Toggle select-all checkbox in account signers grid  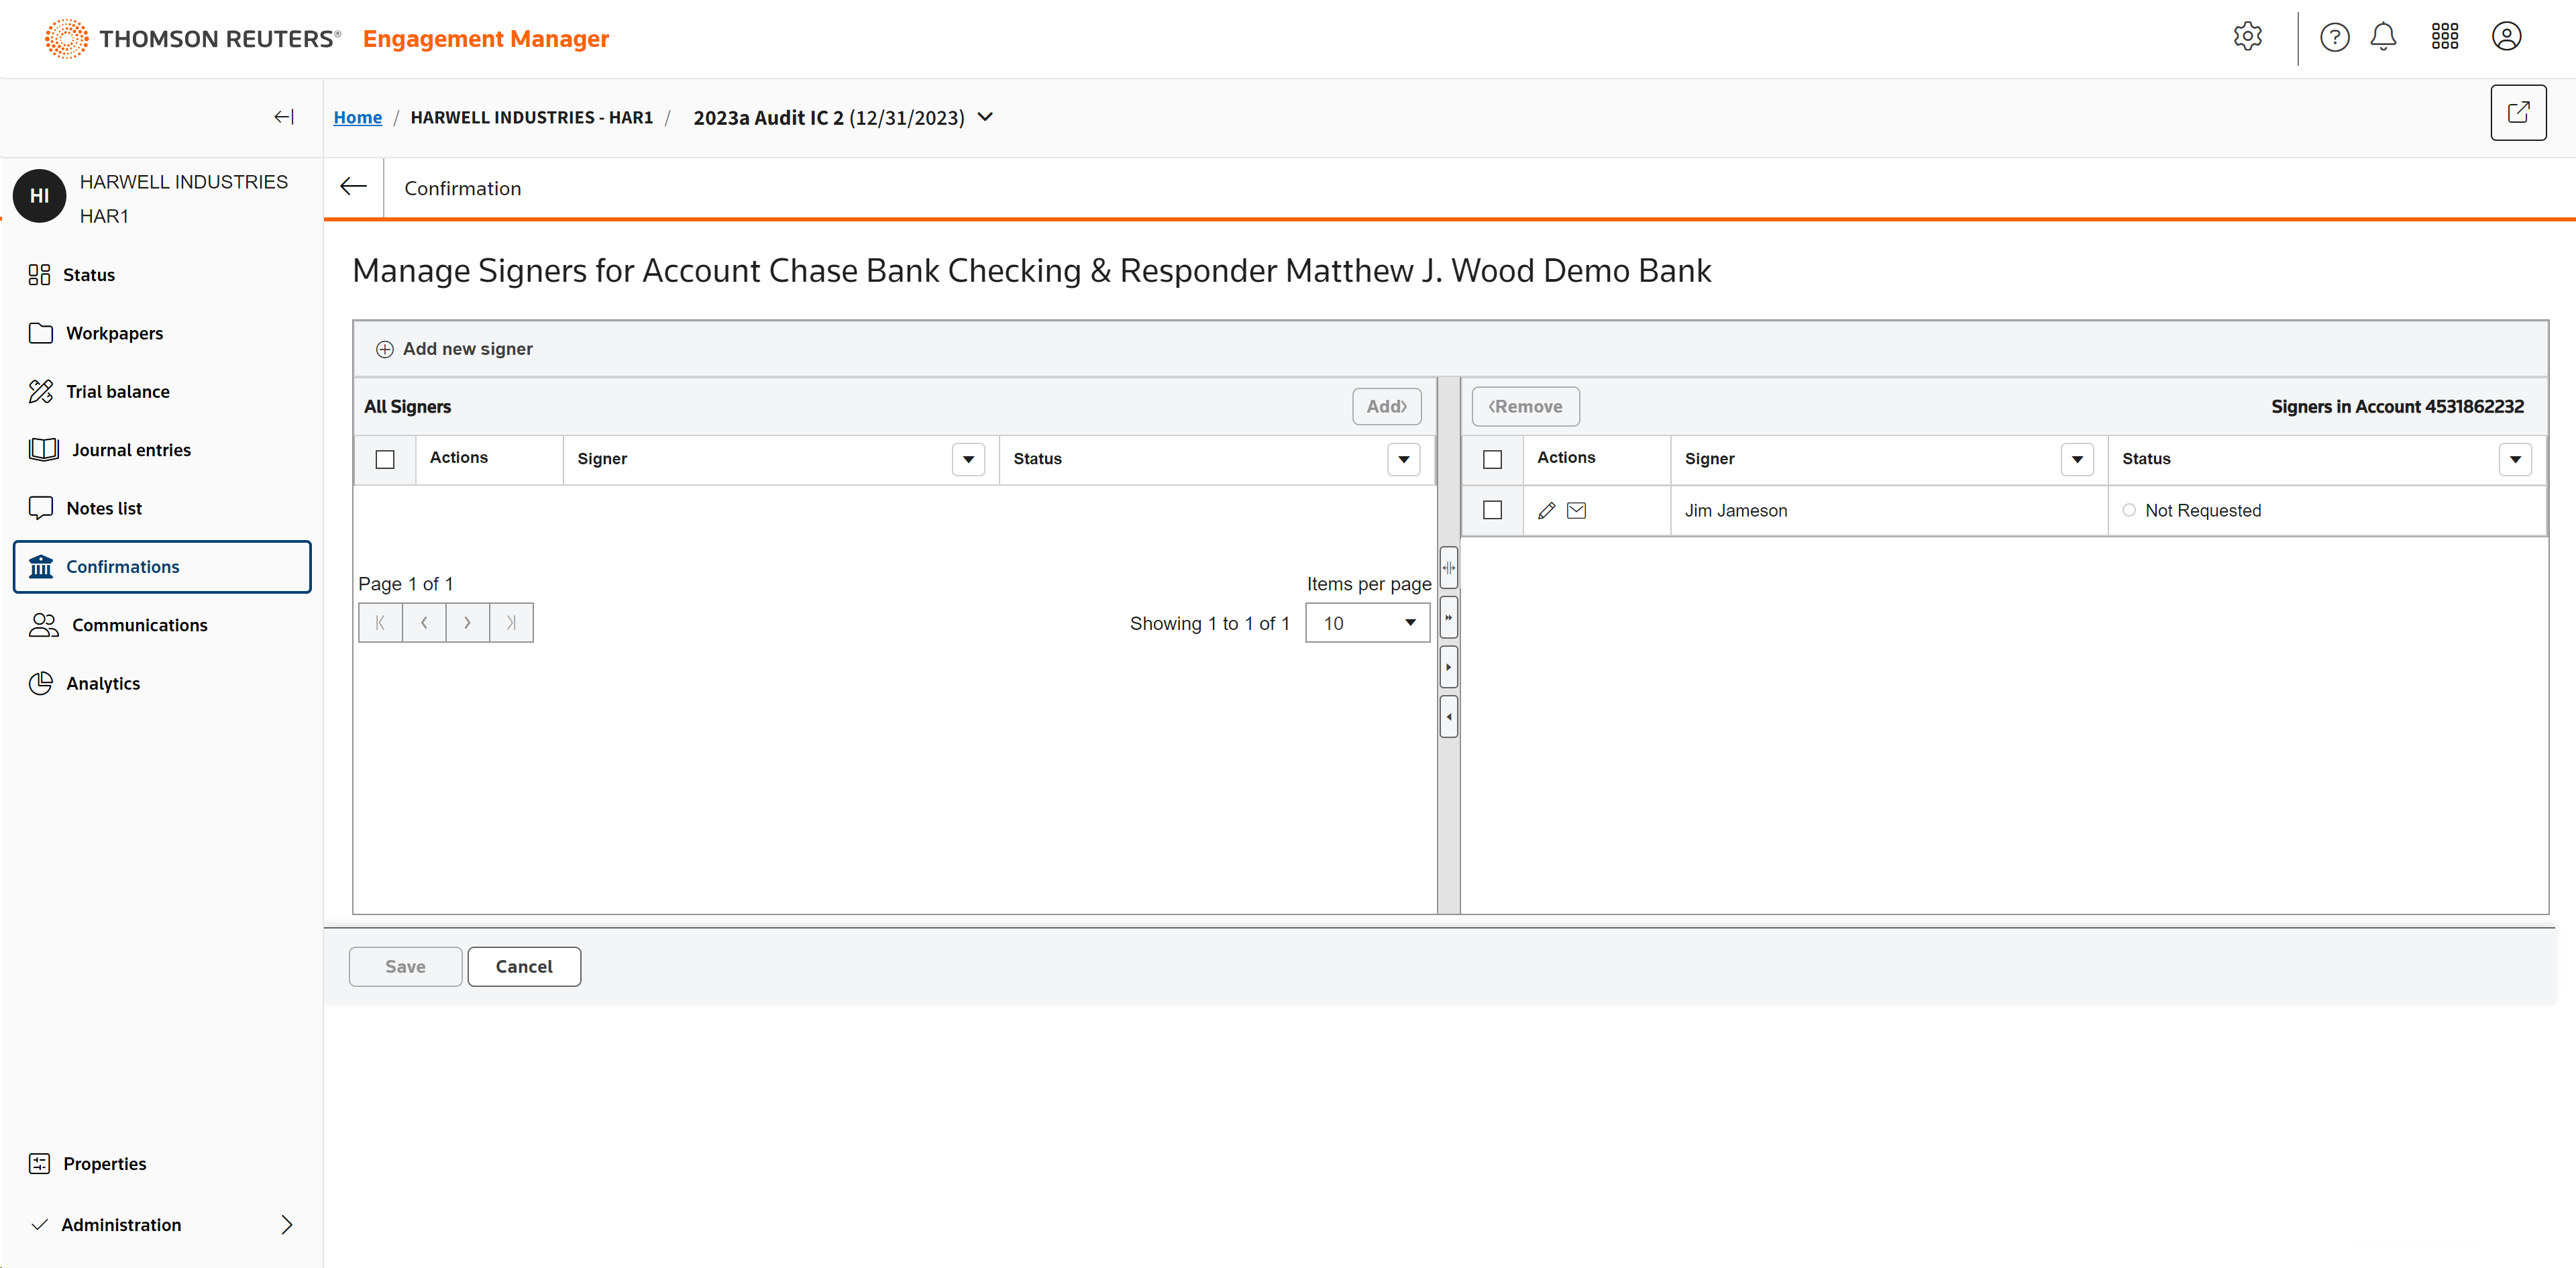coord(1492,459)
